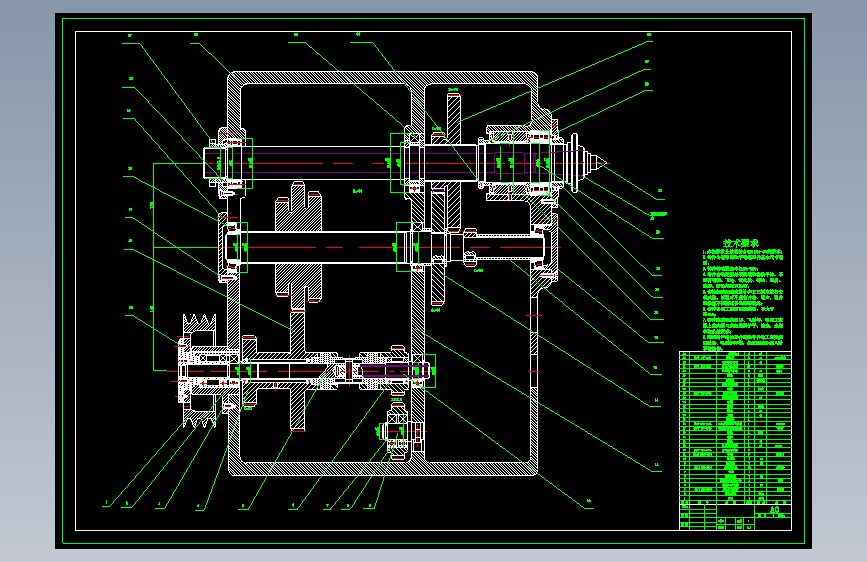Click the title block at bottom right
Screen dimensions: 867x562
point(735,516)
